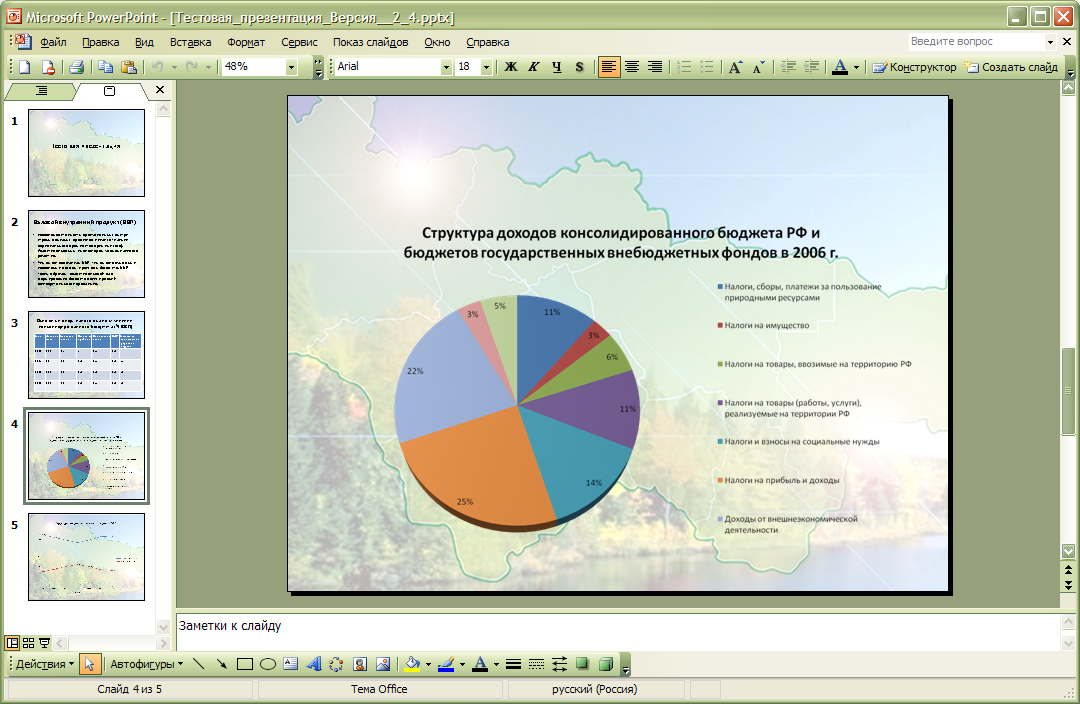The width and height of the screenshot is (1080, 704).
Task: Click Создать слайд to add slide
Action: pos(1011,67)
